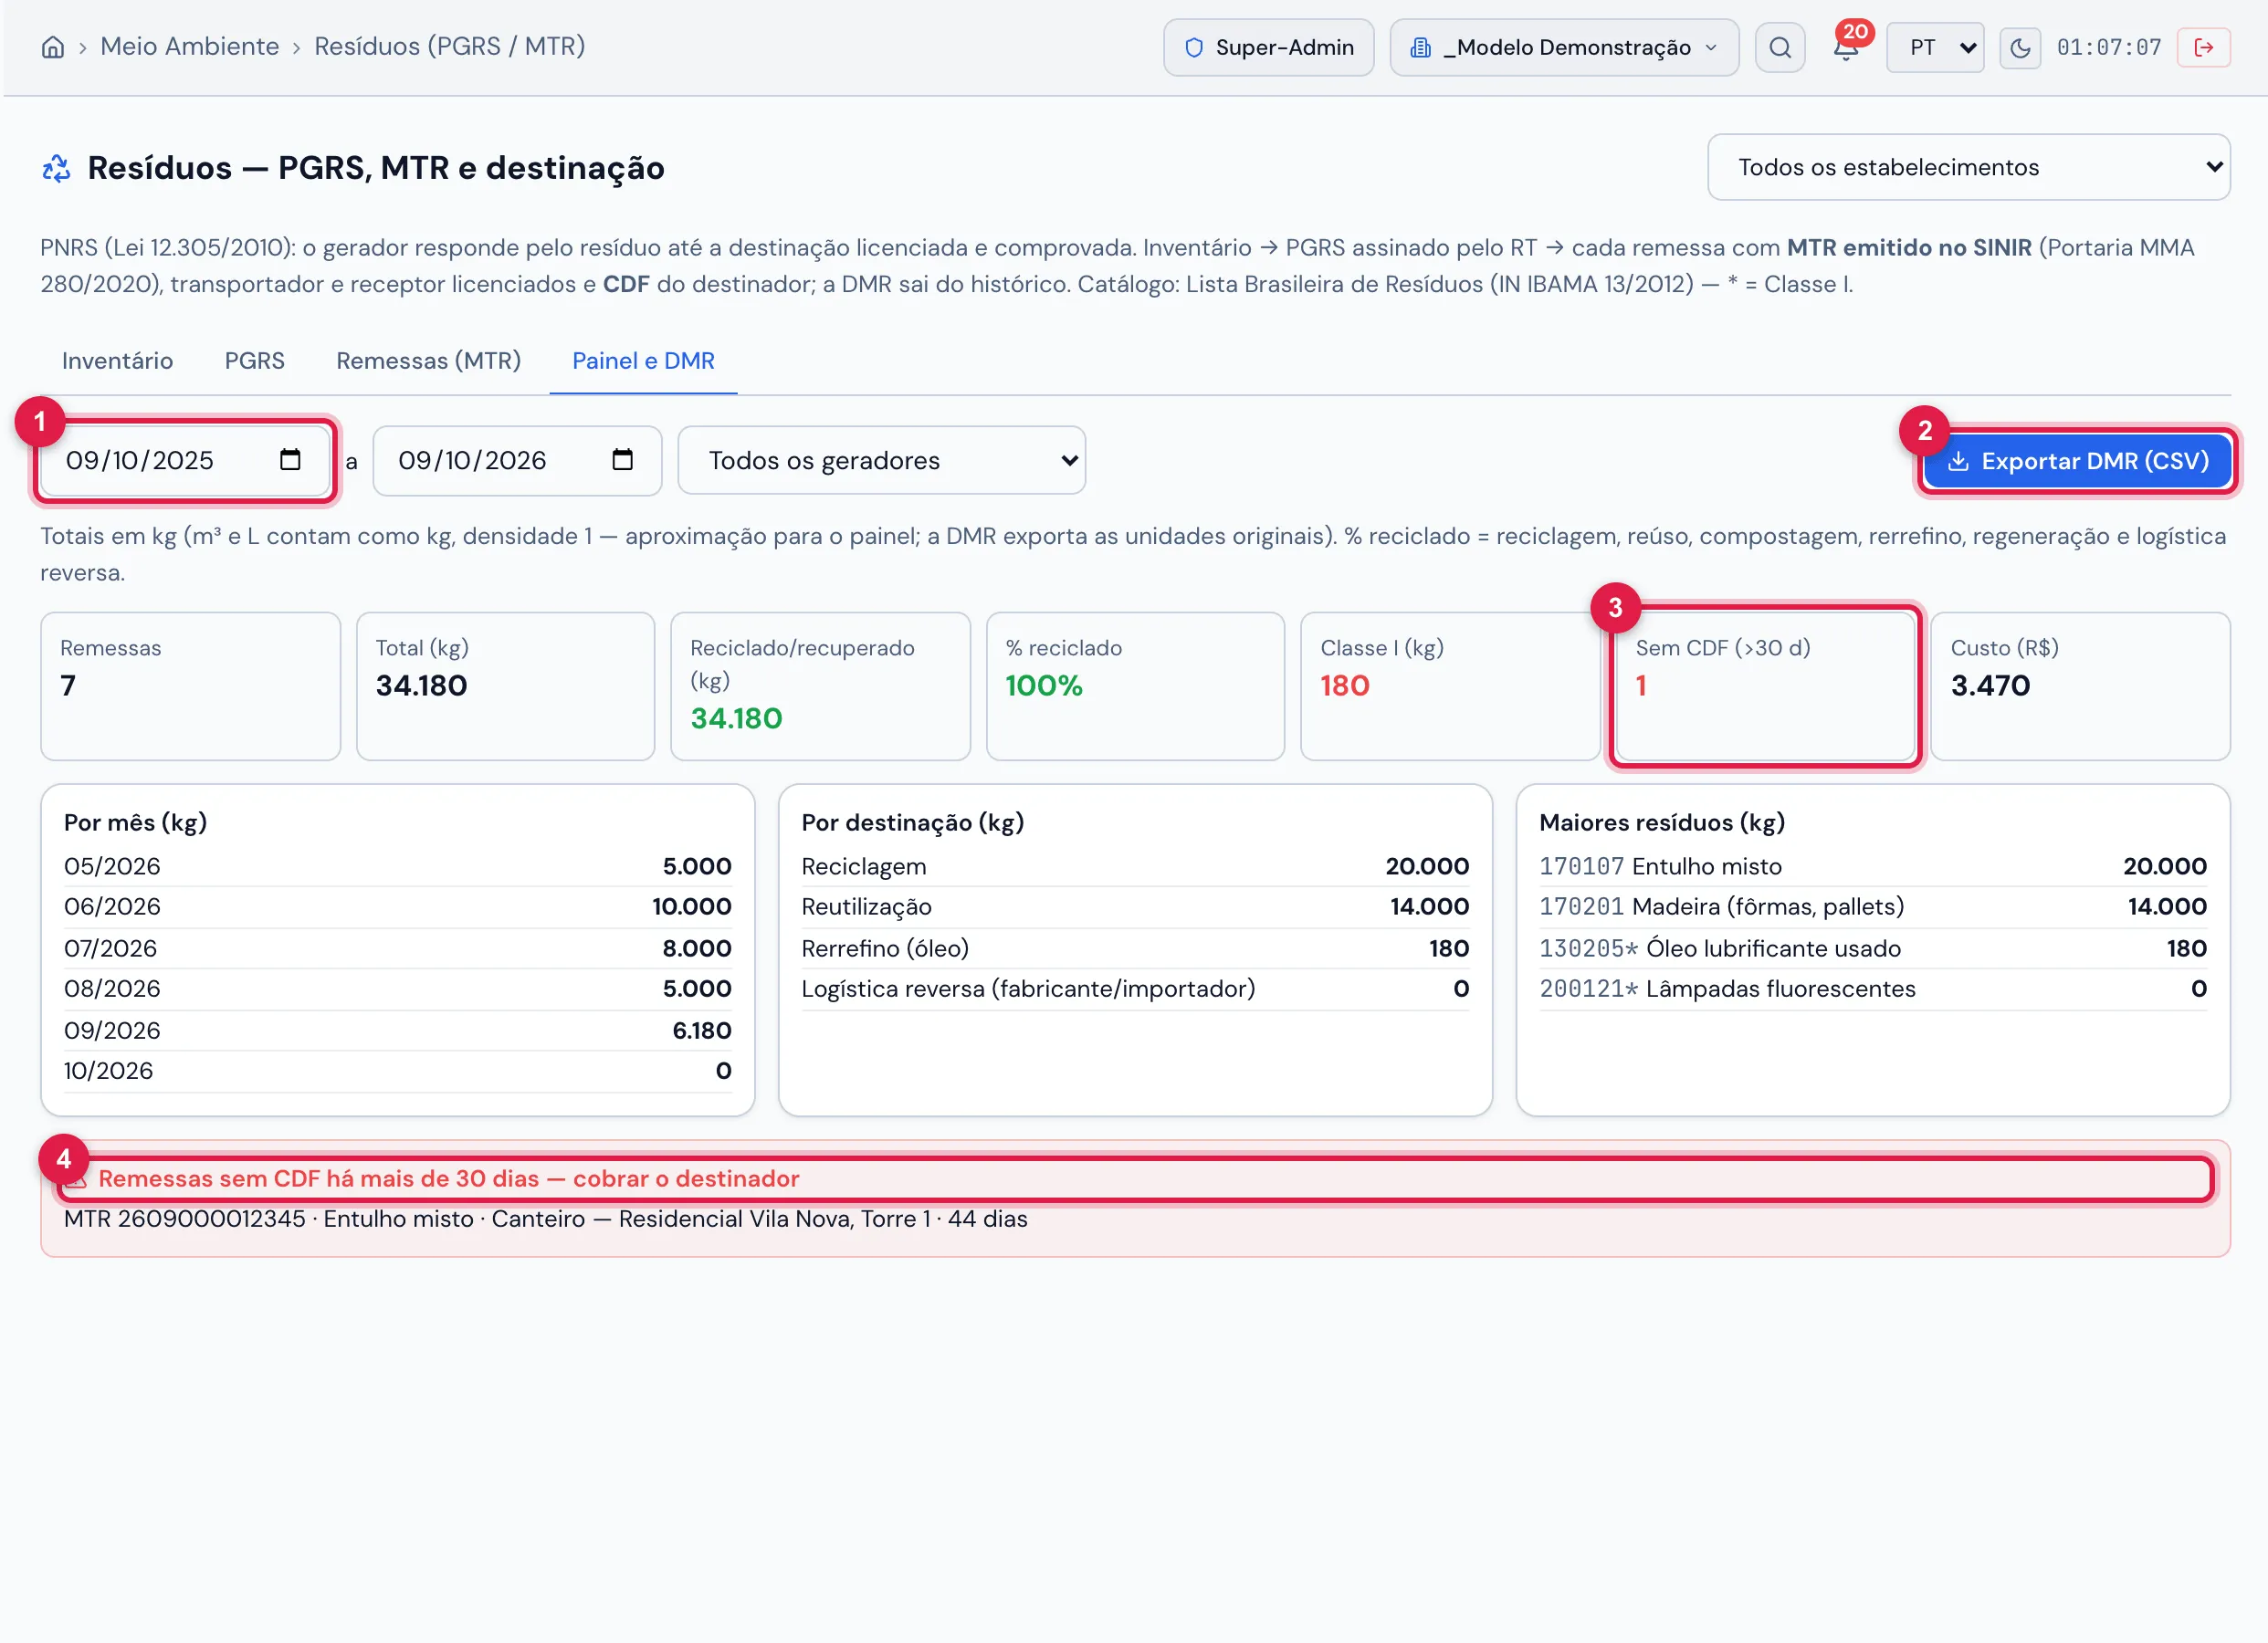Click the recycling icon beside Resíduos title

[x=56, y=168]
